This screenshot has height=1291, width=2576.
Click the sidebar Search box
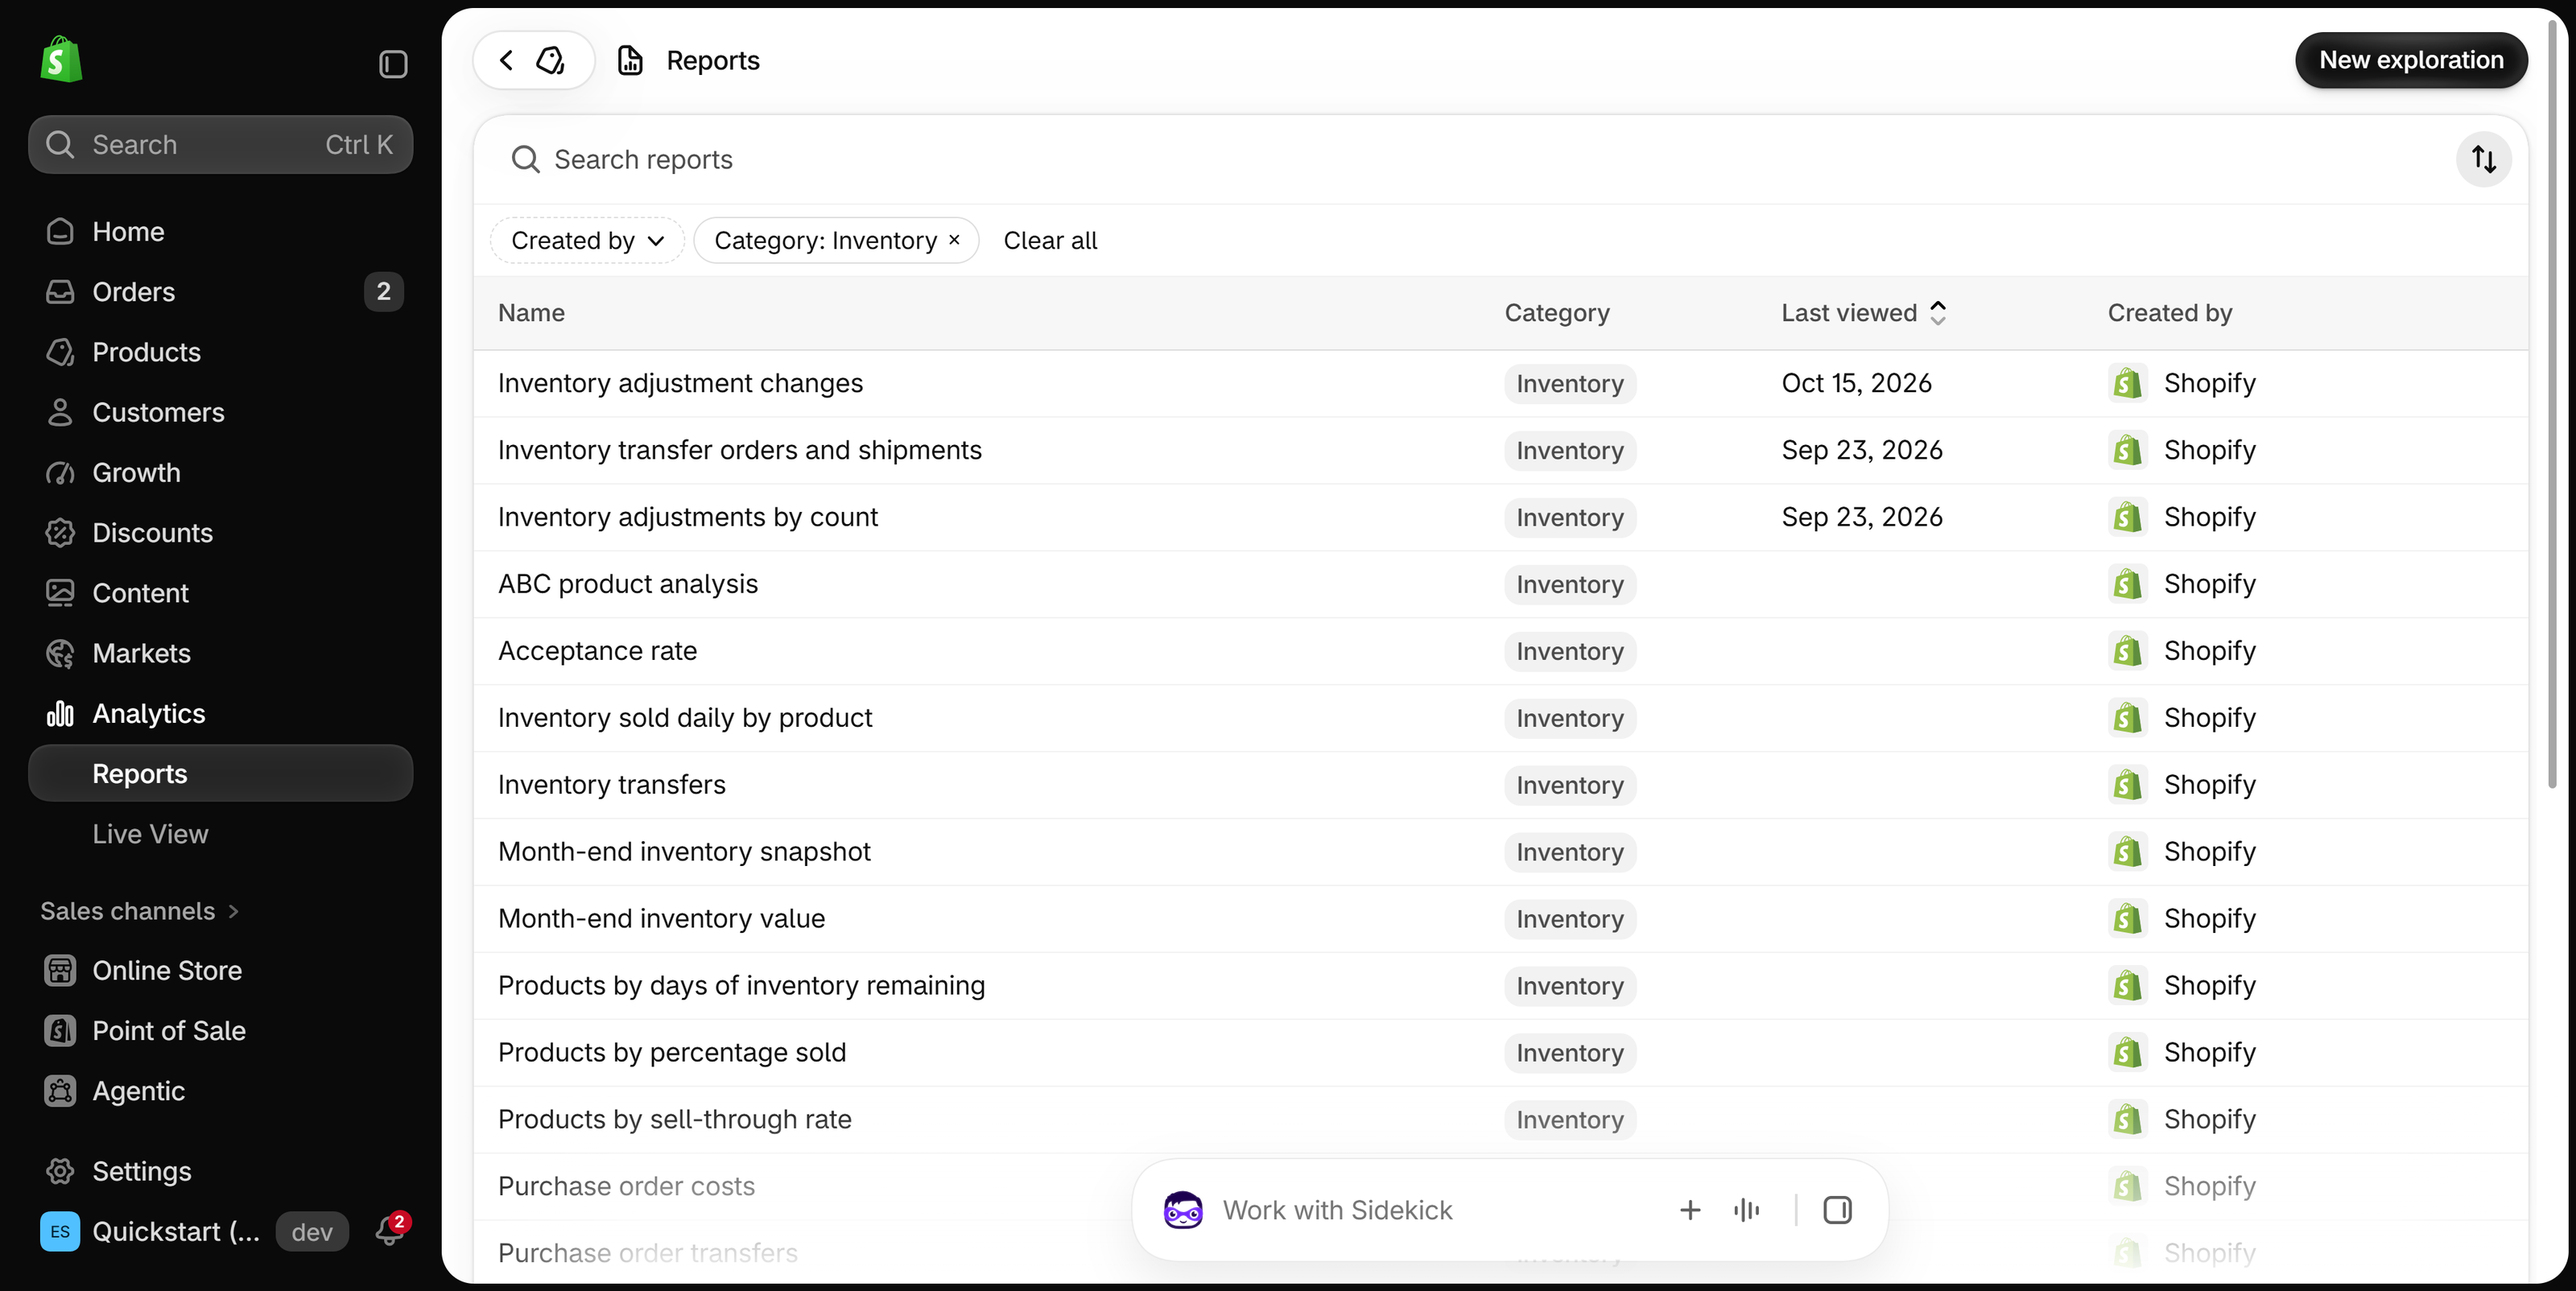click(220, 144)
